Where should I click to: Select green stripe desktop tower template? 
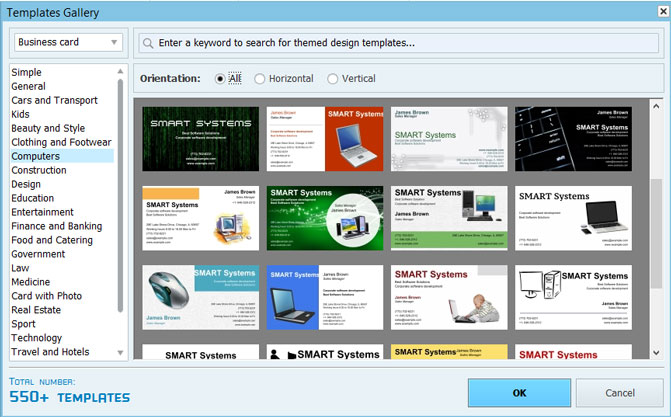449,218
